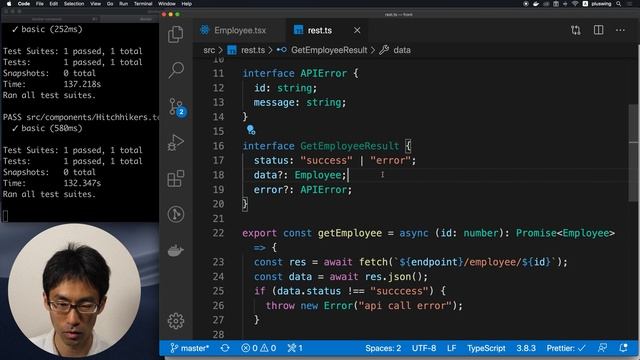This screenshot has height=360, width=640.
Task: Open the errors and warnings counter
Action: 258,348
